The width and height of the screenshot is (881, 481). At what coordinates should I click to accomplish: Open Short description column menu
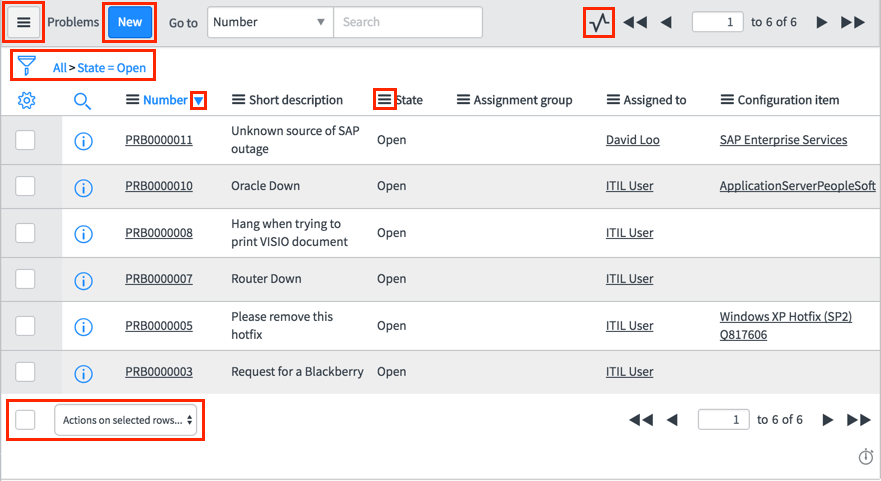[x=238, y=100]
